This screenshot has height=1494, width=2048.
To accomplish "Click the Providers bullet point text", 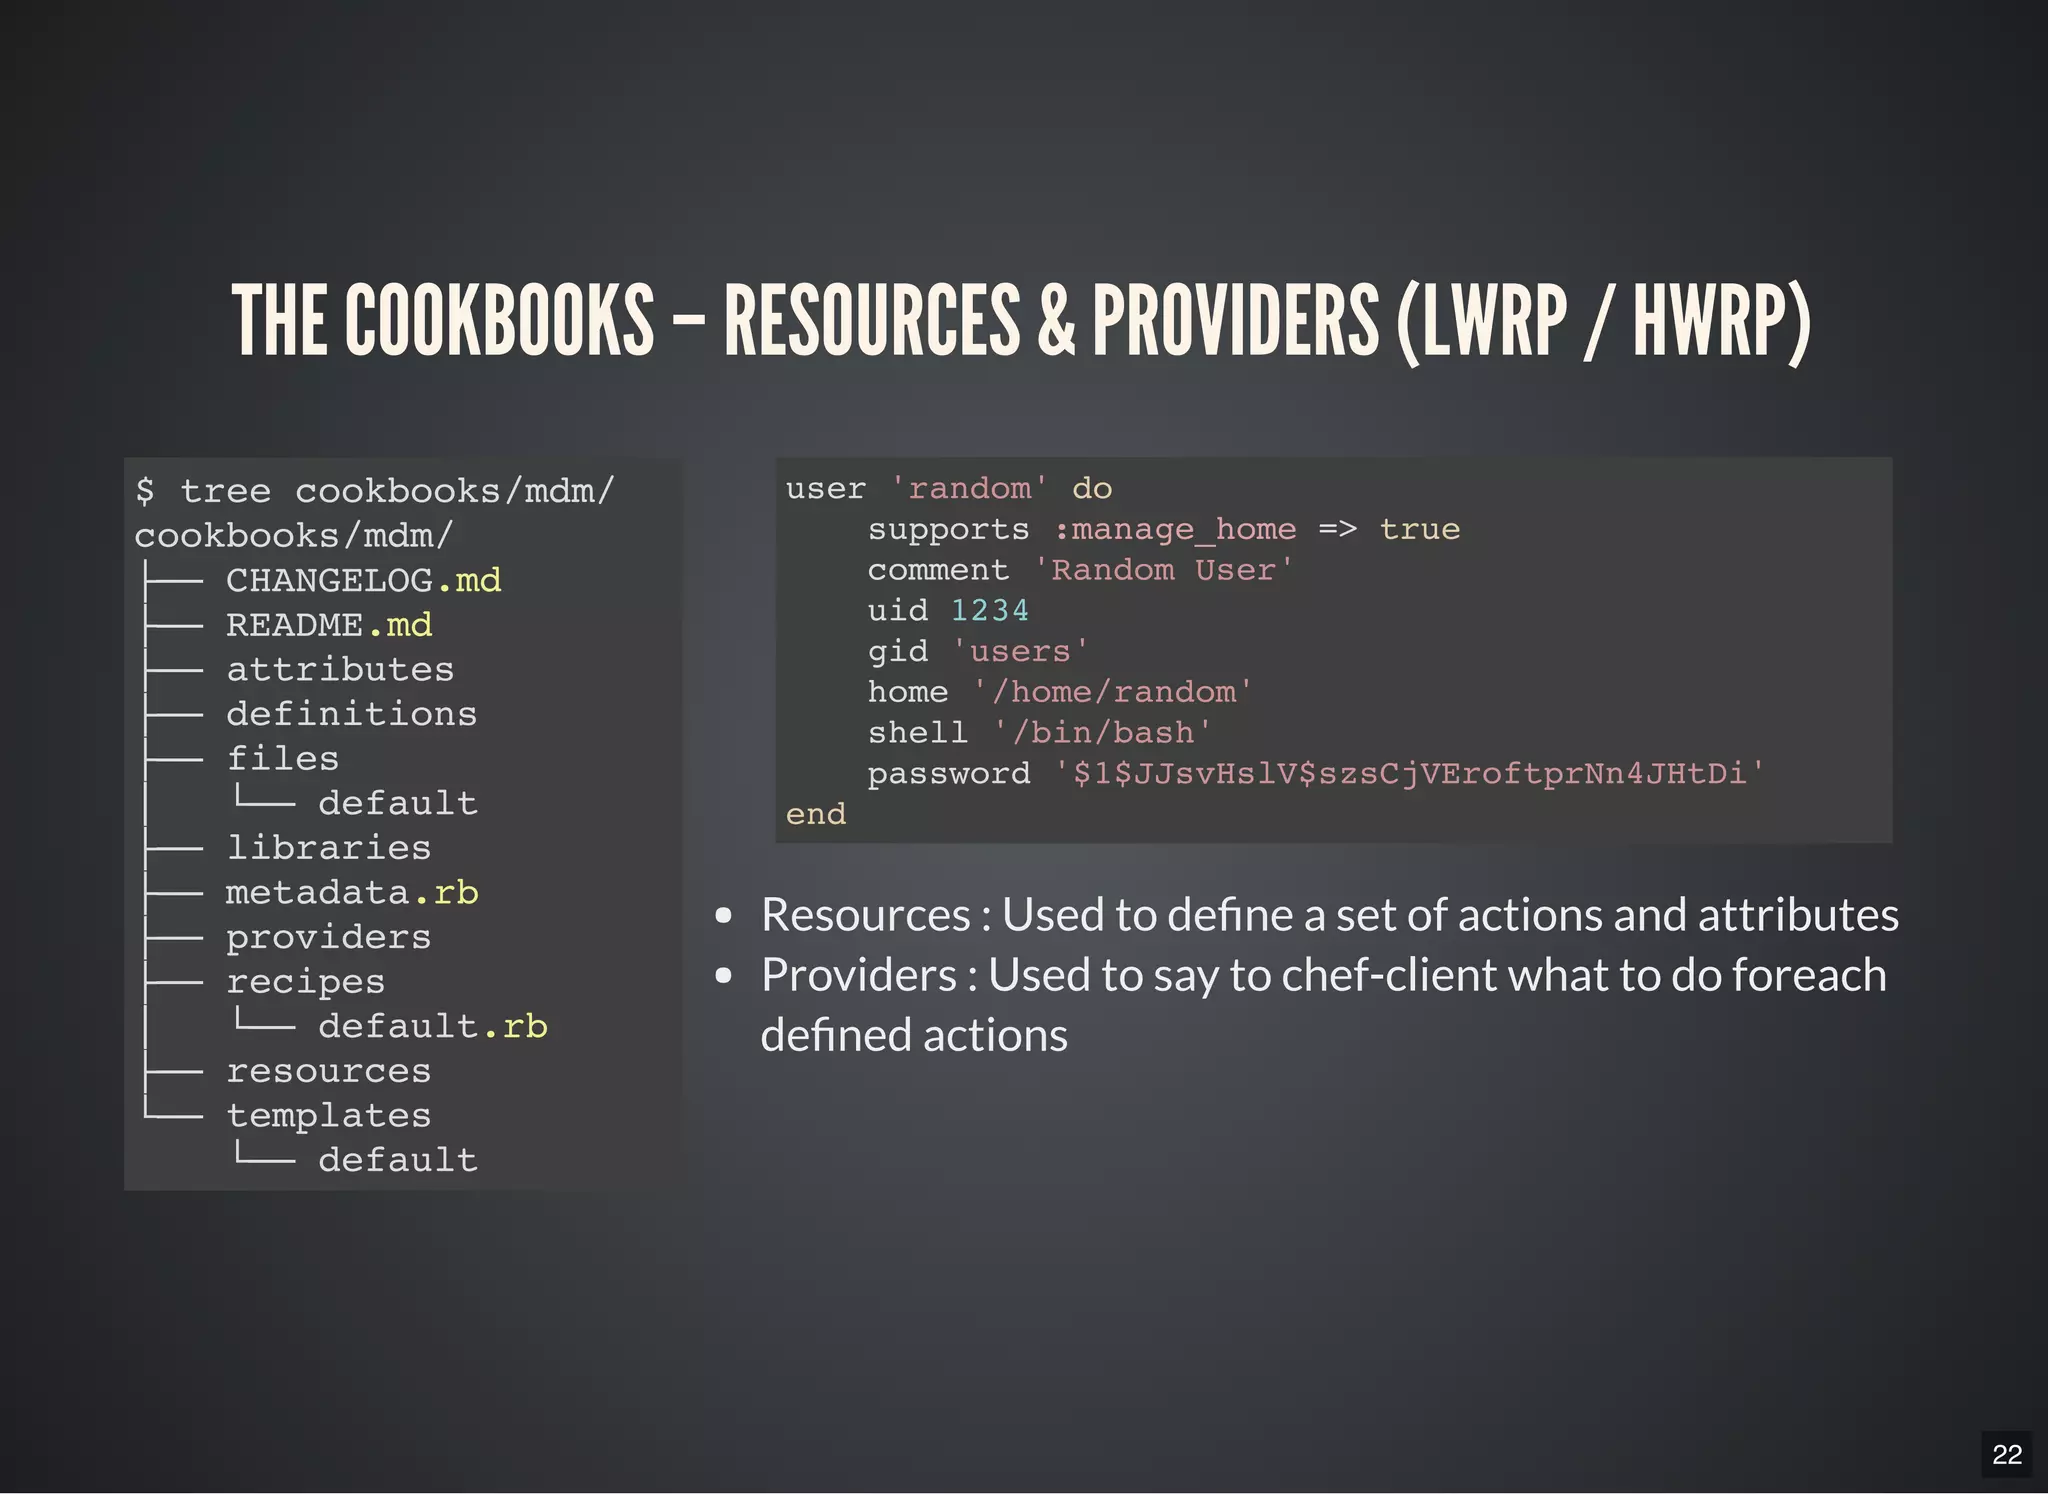I will pos(1323,975).
